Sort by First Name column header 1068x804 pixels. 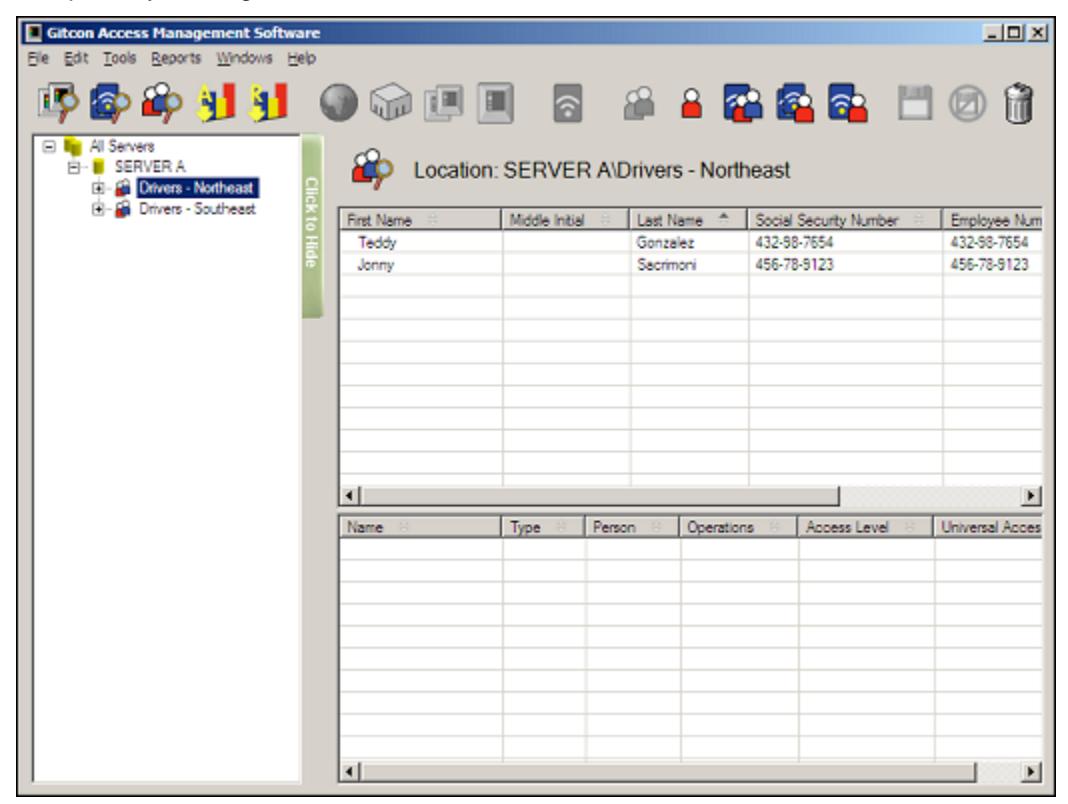coord(420,219)
